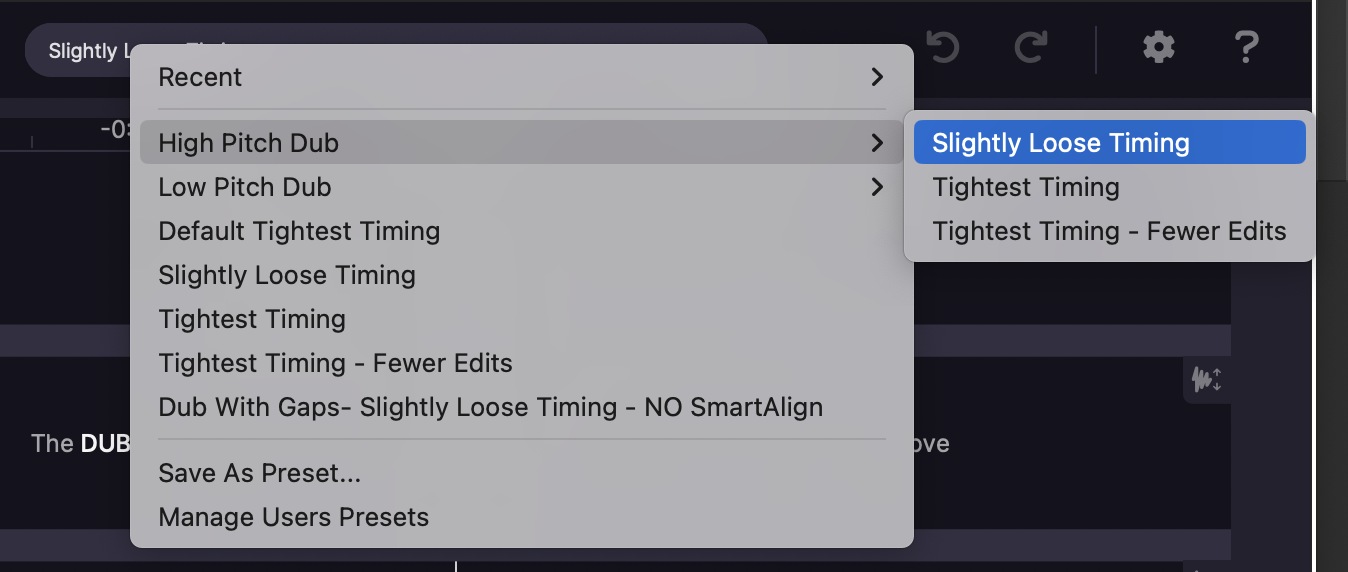This screenshot has width=1348, height=572.
Task: Choose Tightest Timing in the High Pitch submenu
Action: 1025,187
